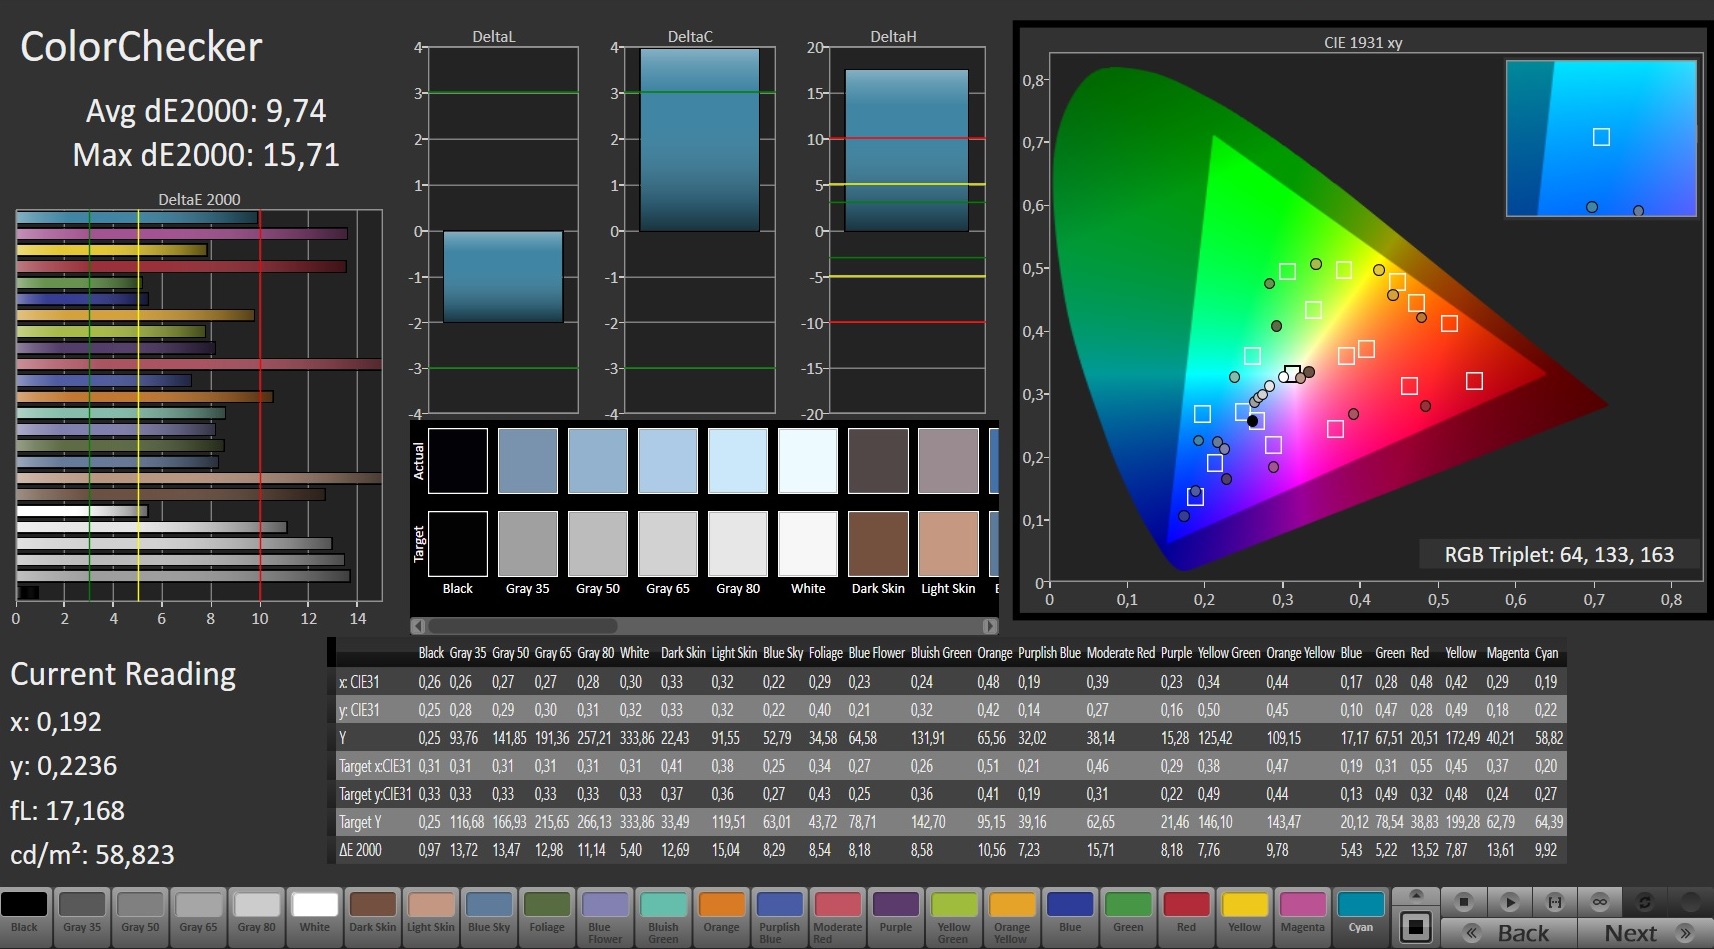Click the Light Skin actual swatch

(948, 461)
